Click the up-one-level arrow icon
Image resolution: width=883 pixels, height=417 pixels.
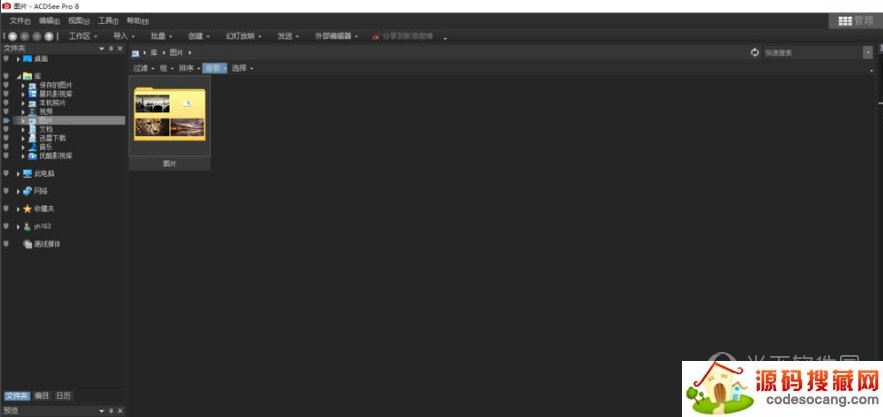pos(49,36)
